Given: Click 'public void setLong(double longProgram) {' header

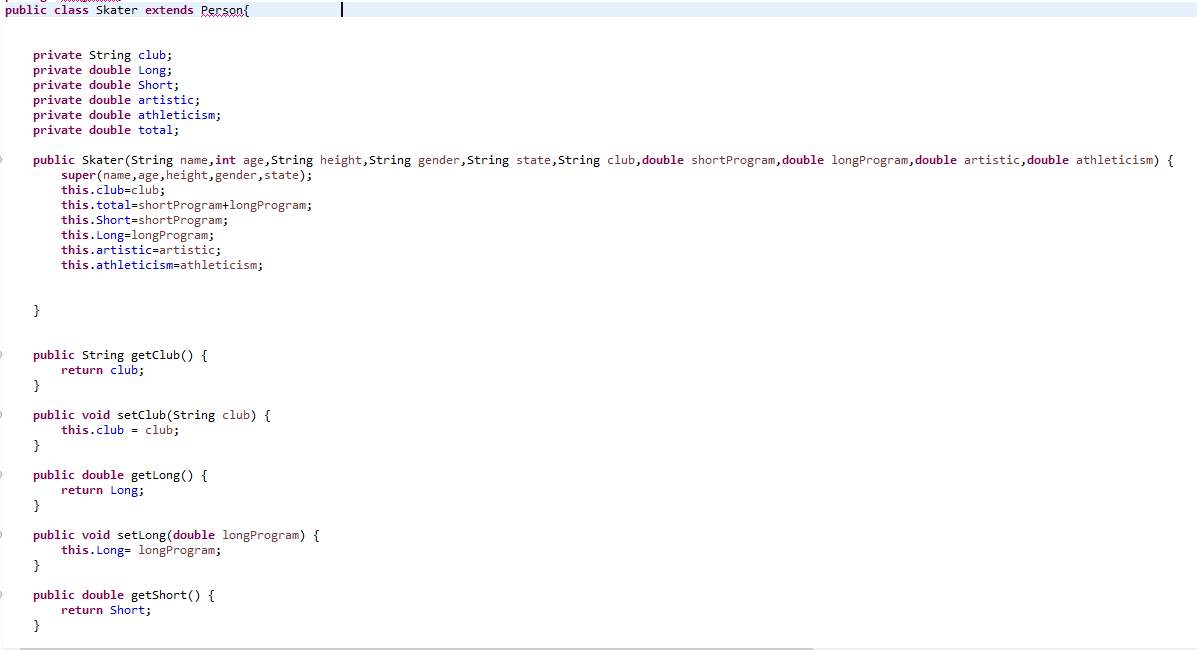Looking at the screenshot, I should coord(176,535).
